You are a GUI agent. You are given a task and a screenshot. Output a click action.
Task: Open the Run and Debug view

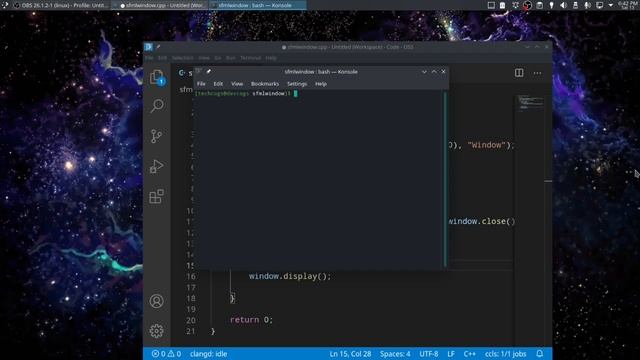[x=157, y=166]
